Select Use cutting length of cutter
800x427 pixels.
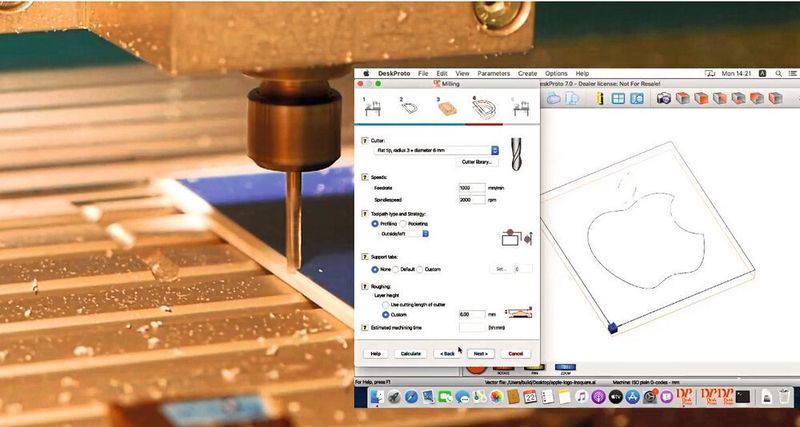[386, 305]
